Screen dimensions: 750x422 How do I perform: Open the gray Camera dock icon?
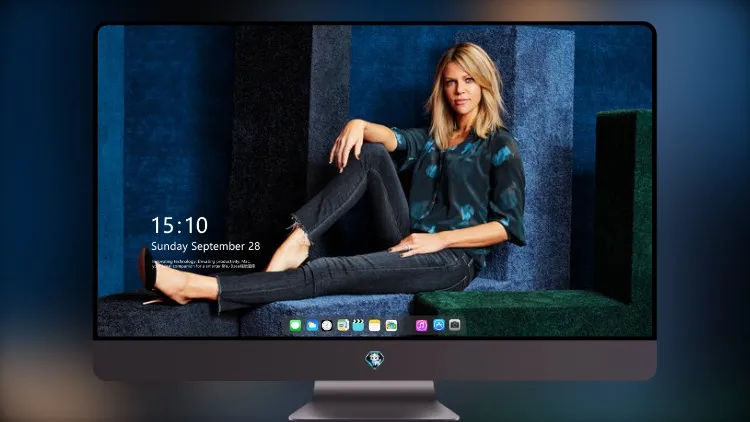pos(455,325)
